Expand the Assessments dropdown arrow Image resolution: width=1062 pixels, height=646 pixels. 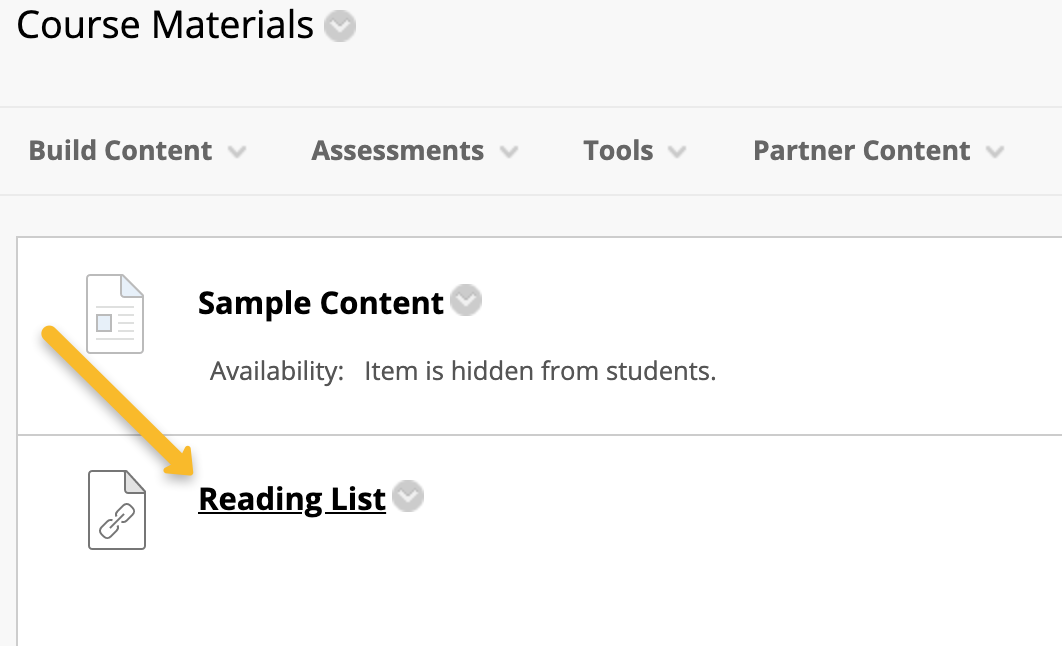coord(509,153)
